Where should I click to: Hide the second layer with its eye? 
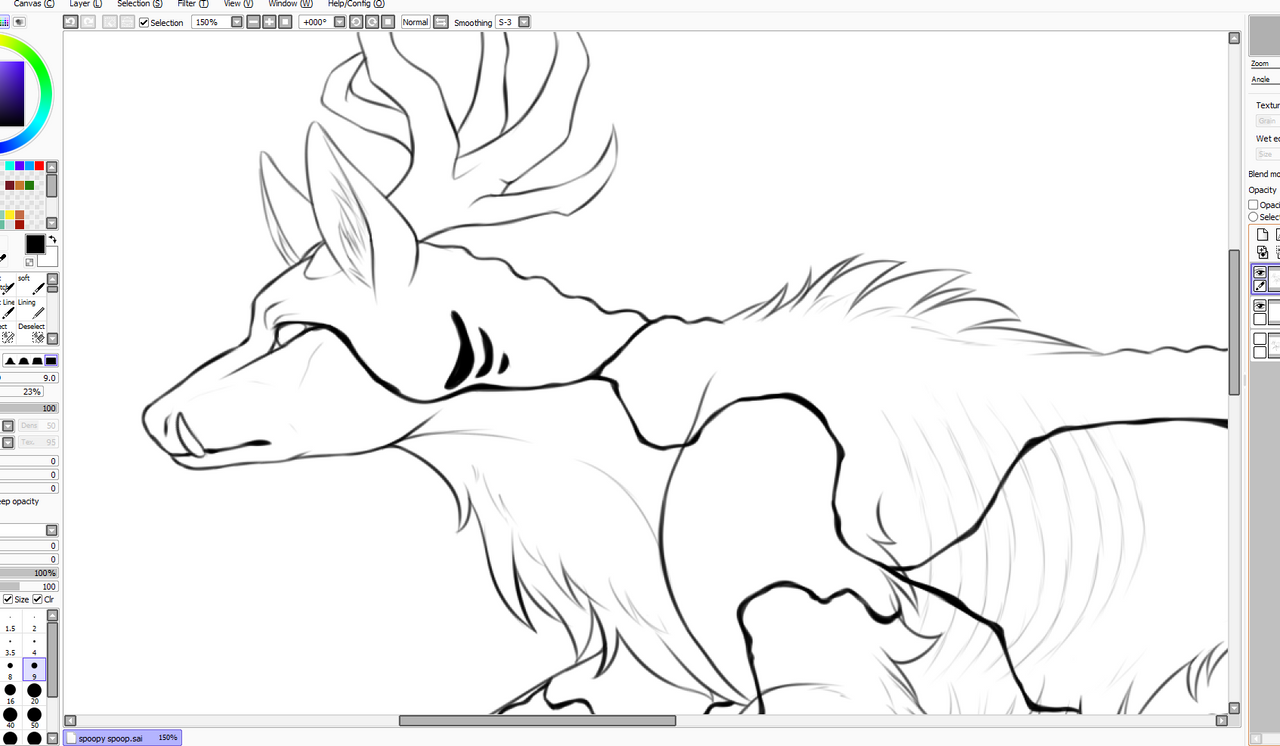1260,305
